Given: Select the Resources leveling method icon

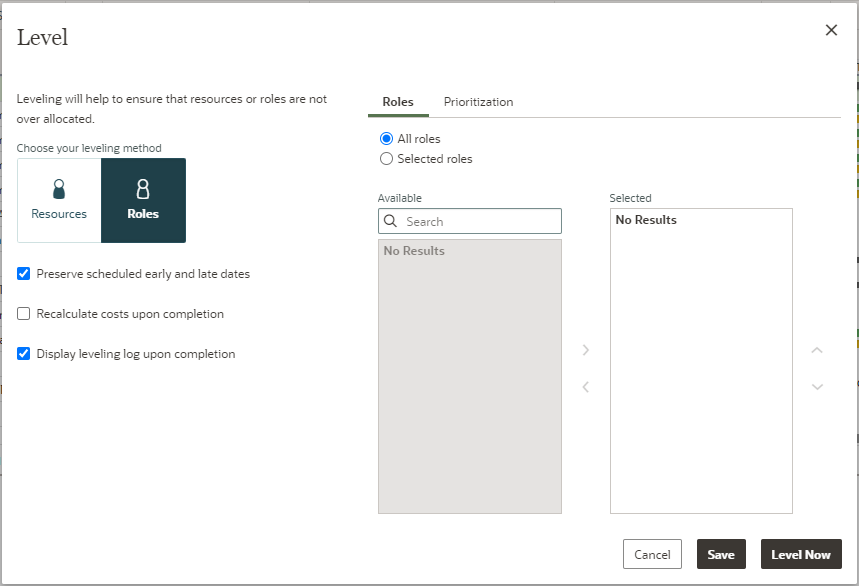Looking at the screenshot, I should 59,190.
